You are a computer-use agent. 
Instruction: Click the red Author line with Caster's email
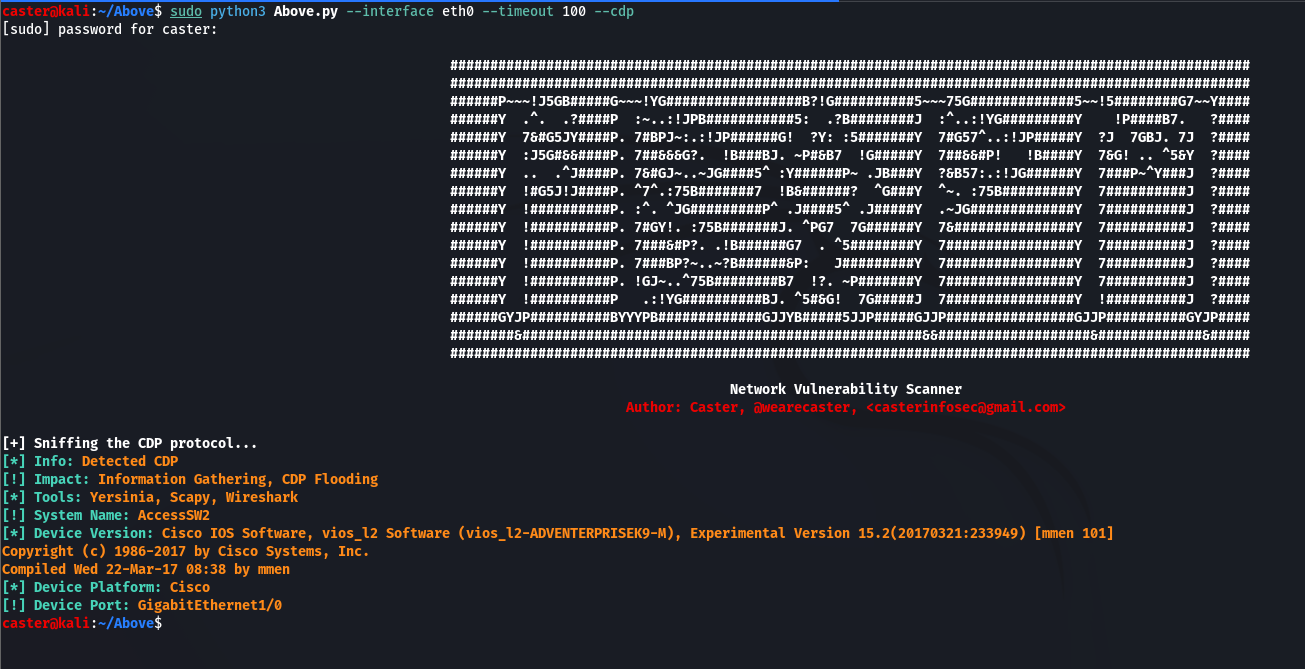(x=846, y=407)
